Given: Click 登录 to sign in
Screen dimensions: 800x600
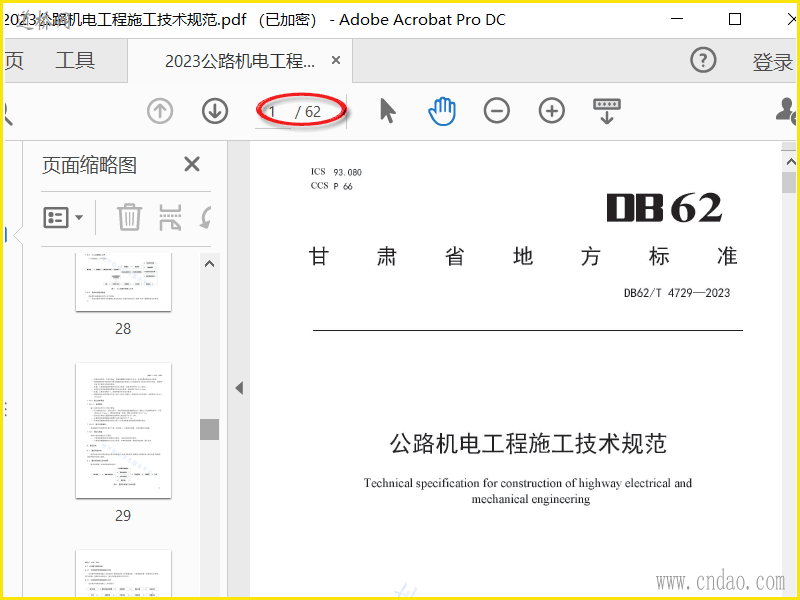Looking at the screenshot, I should coord(772,62).
